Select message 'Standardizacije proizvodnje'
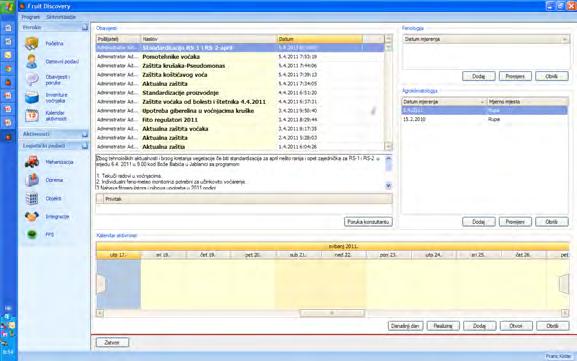The width and height of the screenshot is (577, 361). (240, 93)
